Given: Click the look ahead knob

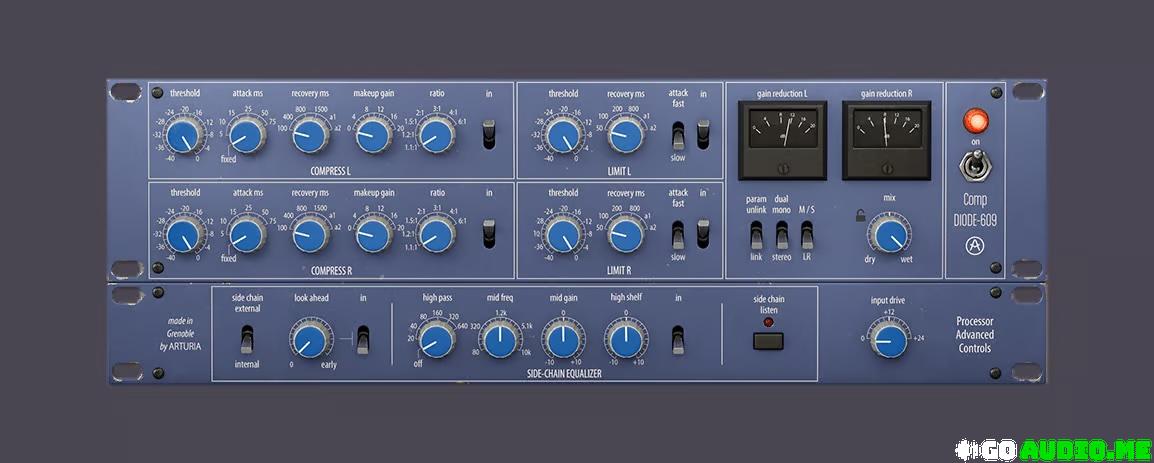Looking at the screenshot, I should coord(310,339).
